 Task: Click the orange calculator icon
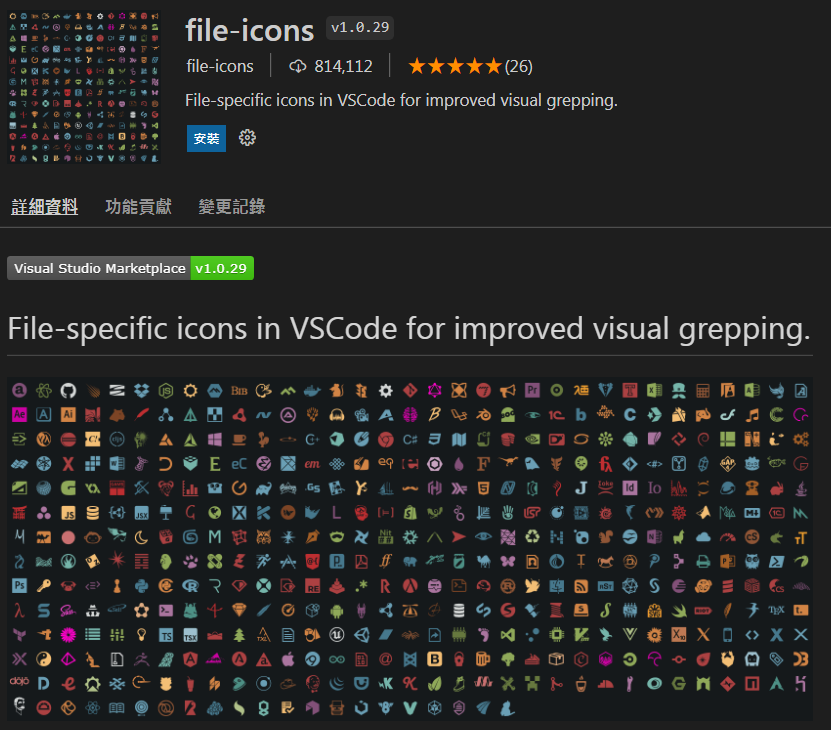[x=703, y=391]
